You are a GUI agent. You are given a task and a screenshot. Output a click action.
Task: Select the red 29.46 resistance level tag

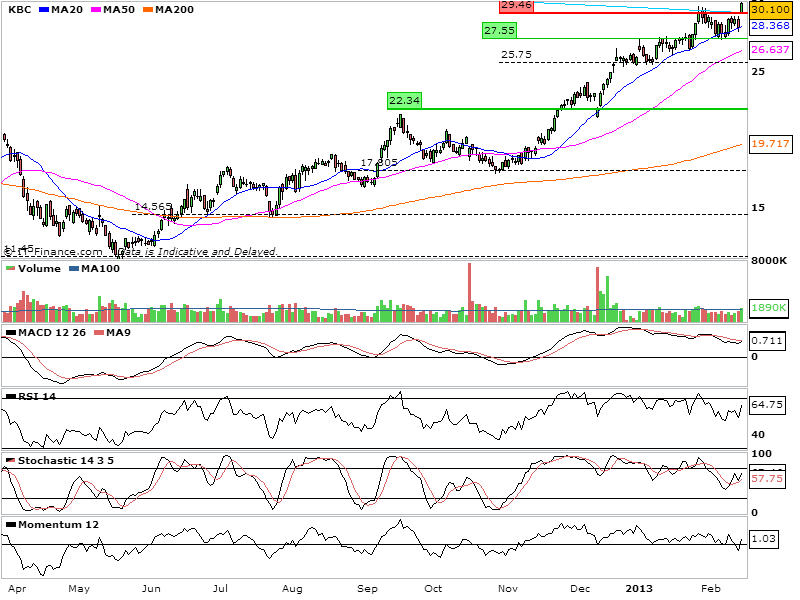pyautogui.click(x=516, y=6)
